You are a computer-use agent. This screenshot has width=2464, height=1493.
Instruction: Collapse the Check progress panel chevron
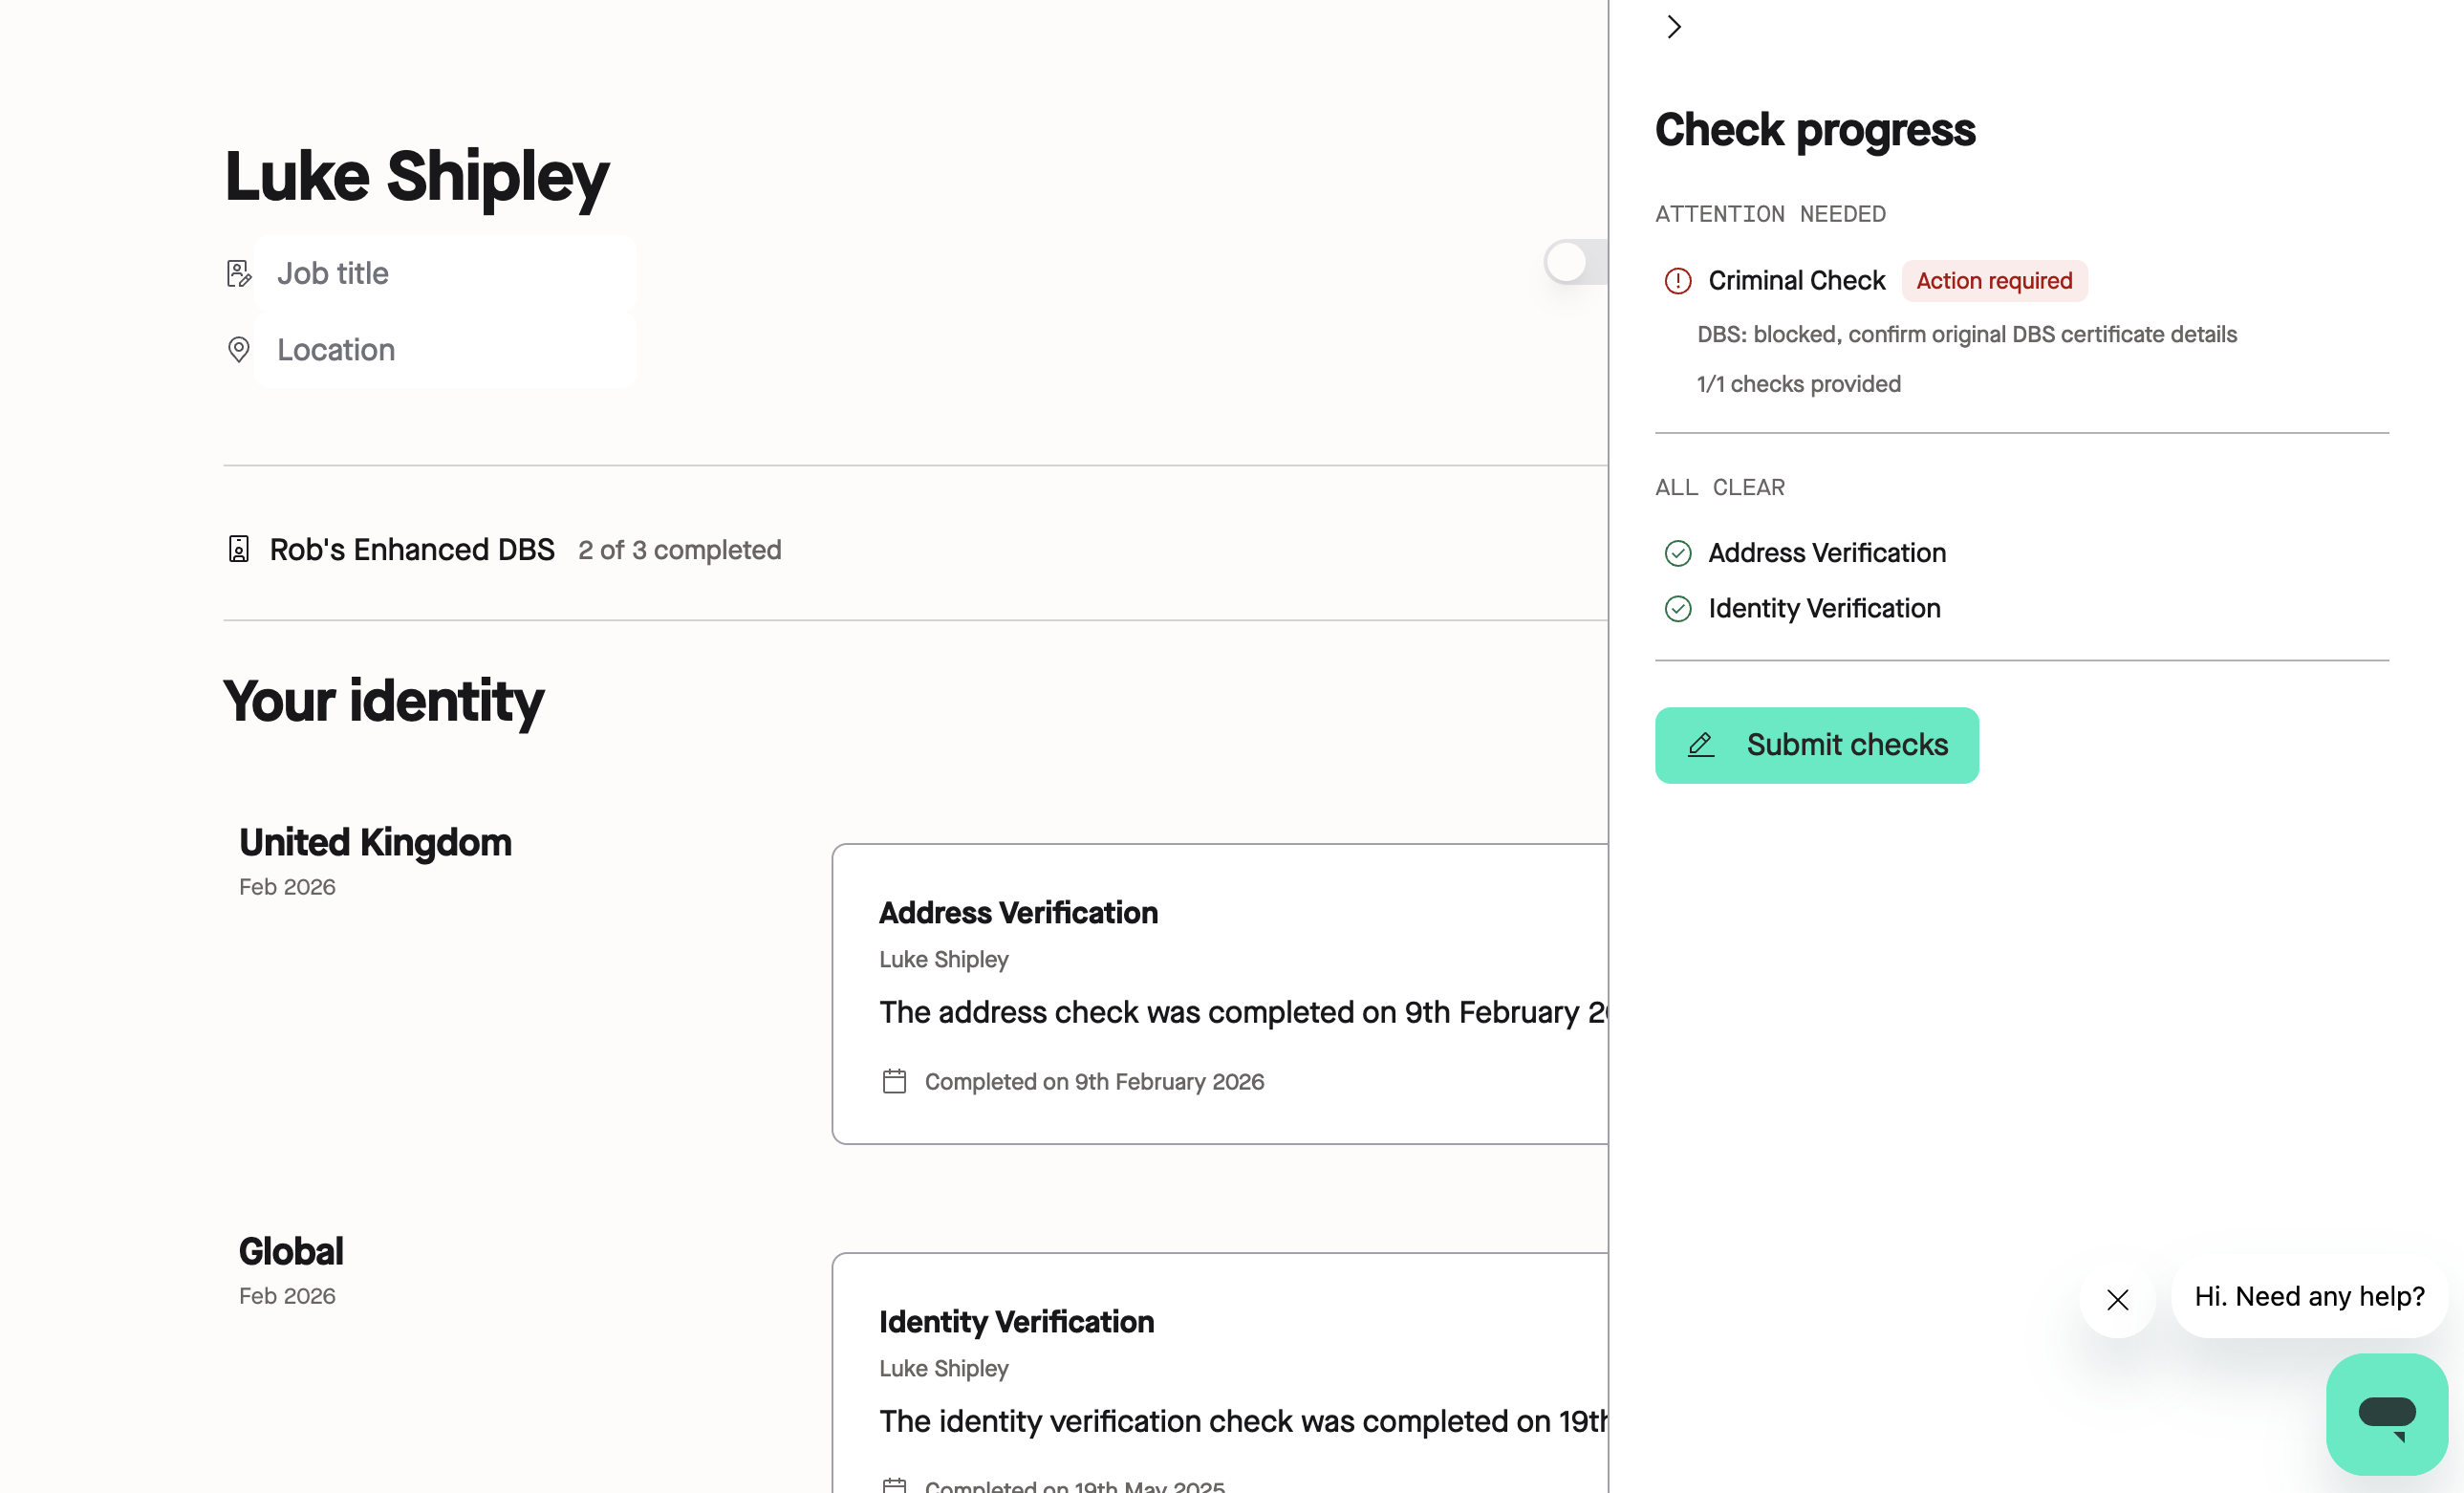[x=1674, y=27]
